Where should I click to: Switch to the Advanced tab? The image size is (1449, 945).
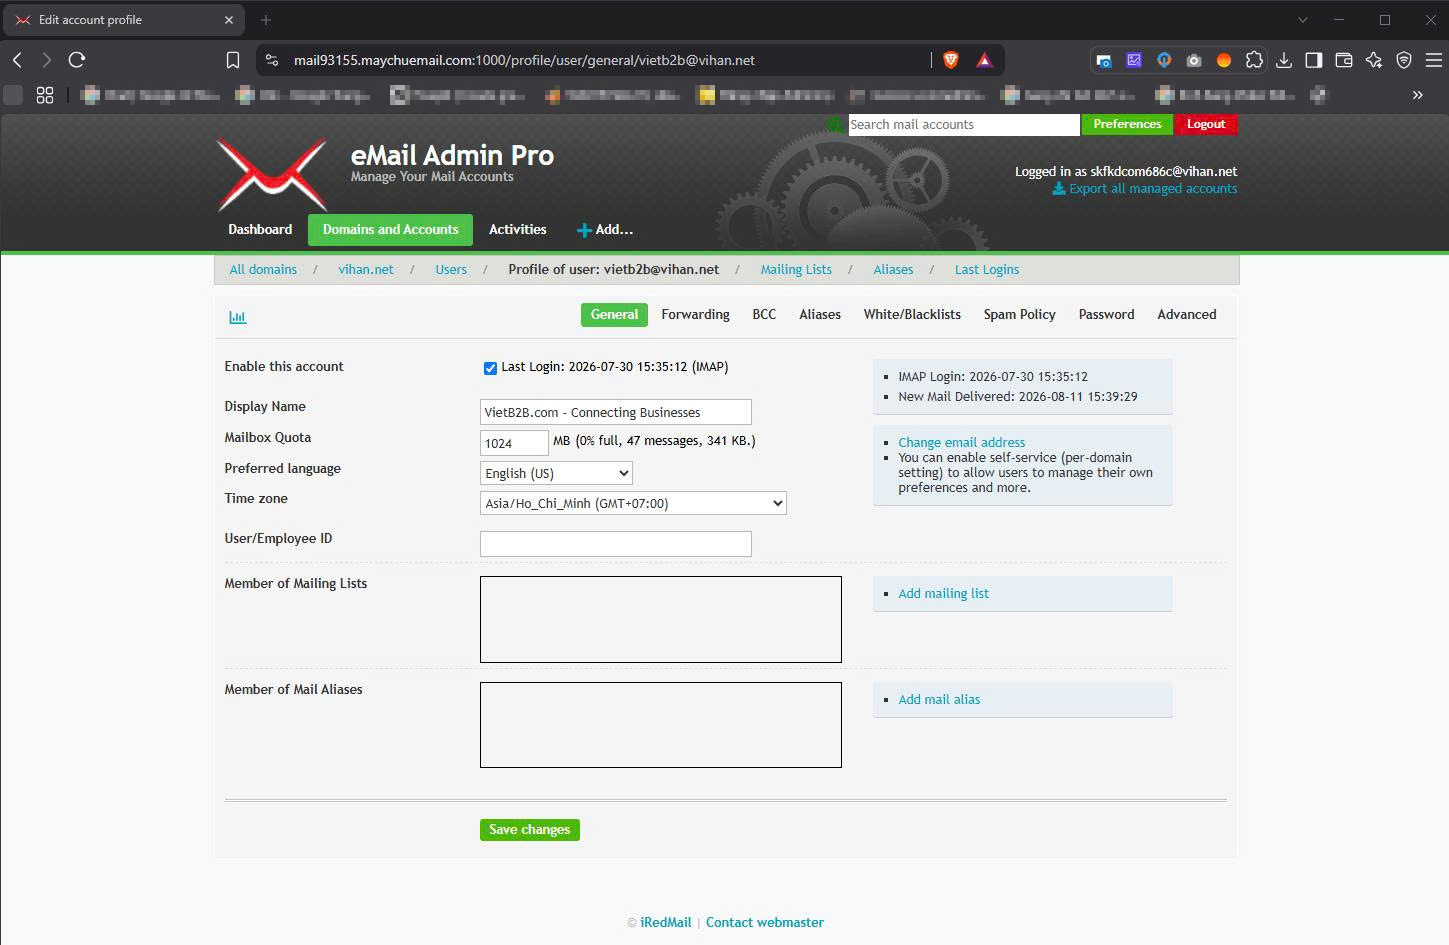point(1187,315)
